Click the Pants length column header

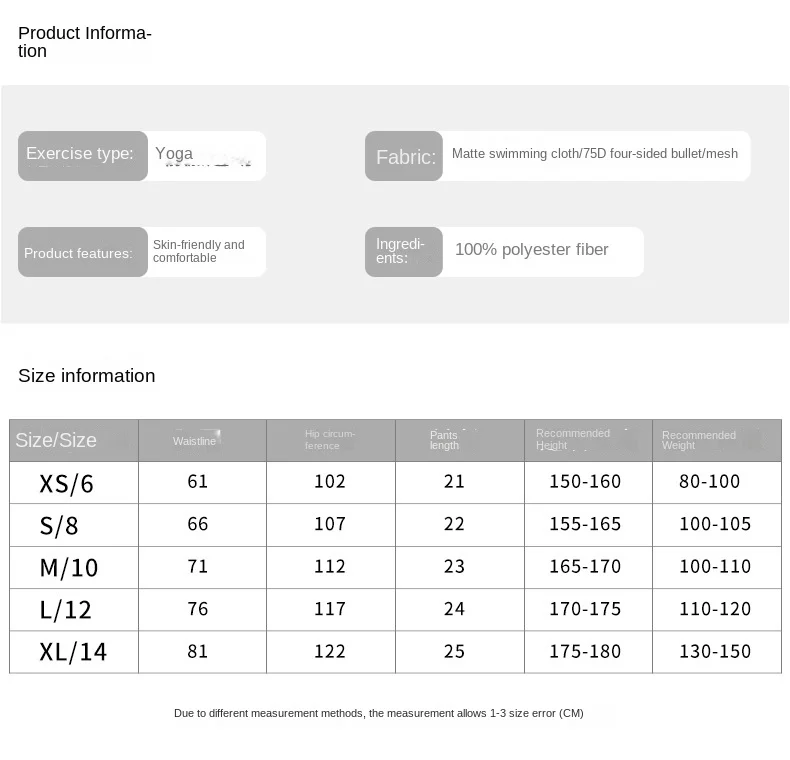445,440
